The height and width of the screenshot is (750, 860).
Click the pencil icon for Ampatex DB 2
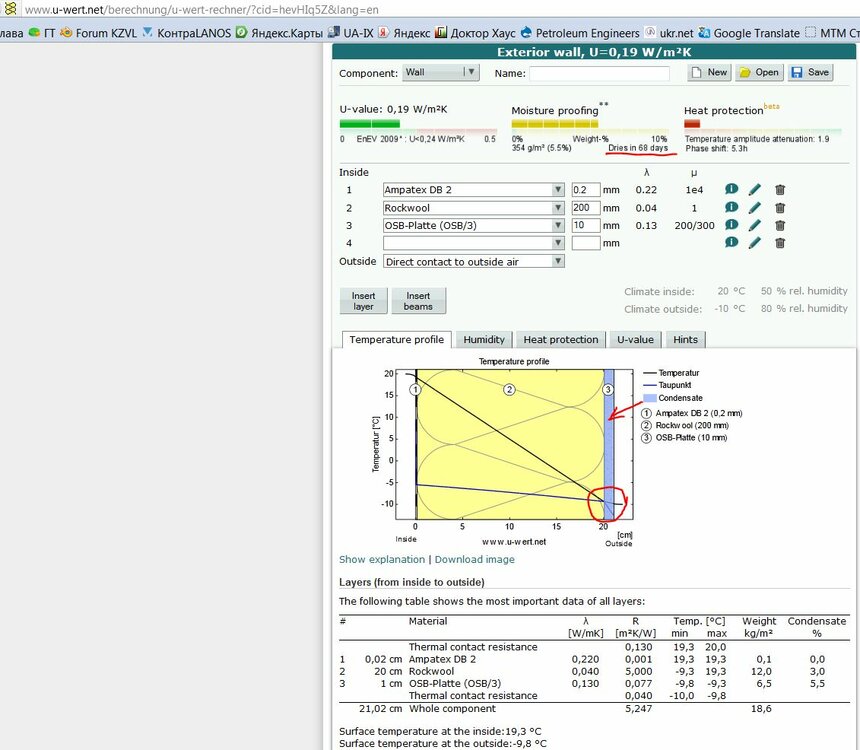[755, 189]
